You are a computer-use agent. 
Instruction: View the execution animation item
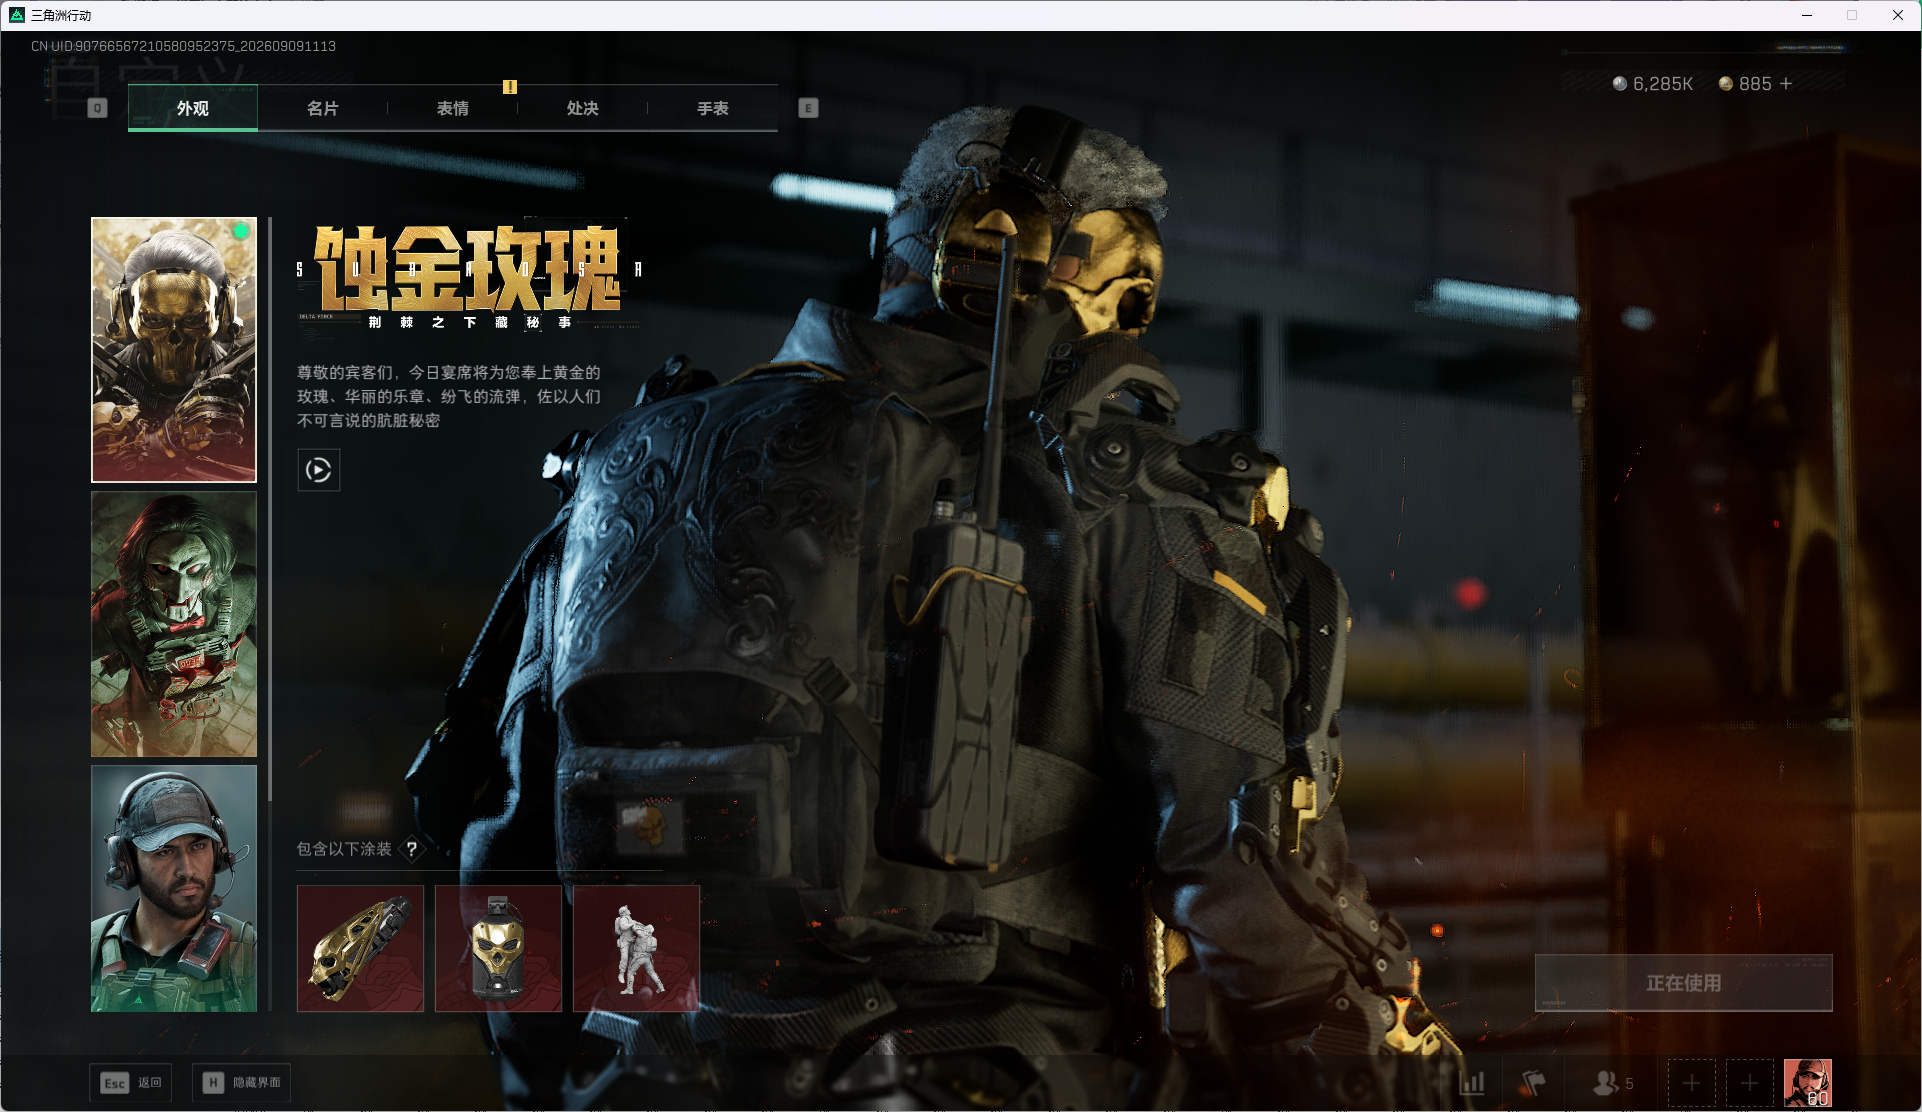pos(637,948)
